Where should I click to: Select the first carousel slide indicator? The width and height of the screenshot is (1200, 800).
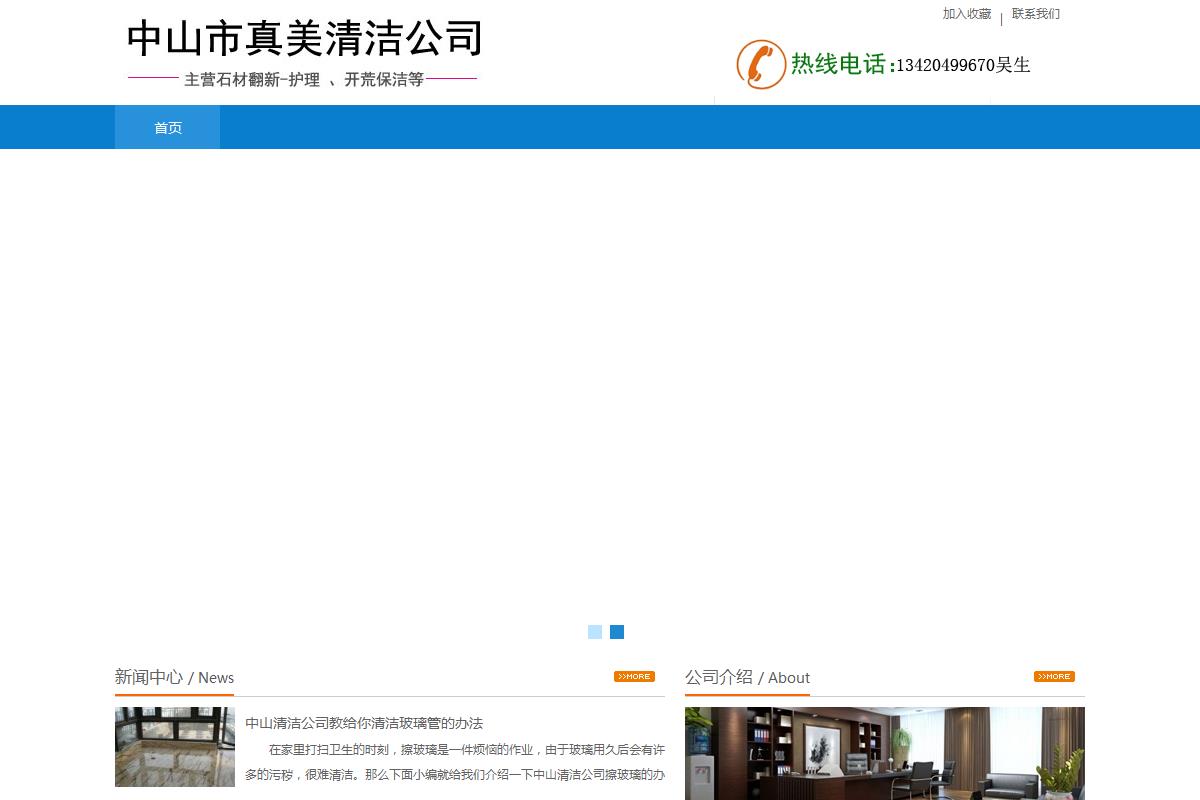(595, 632)
